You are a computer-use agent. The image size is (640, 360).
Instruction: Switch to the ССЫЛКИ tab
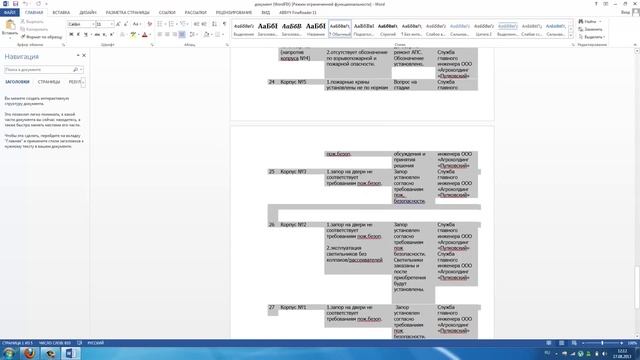point(167,13)
